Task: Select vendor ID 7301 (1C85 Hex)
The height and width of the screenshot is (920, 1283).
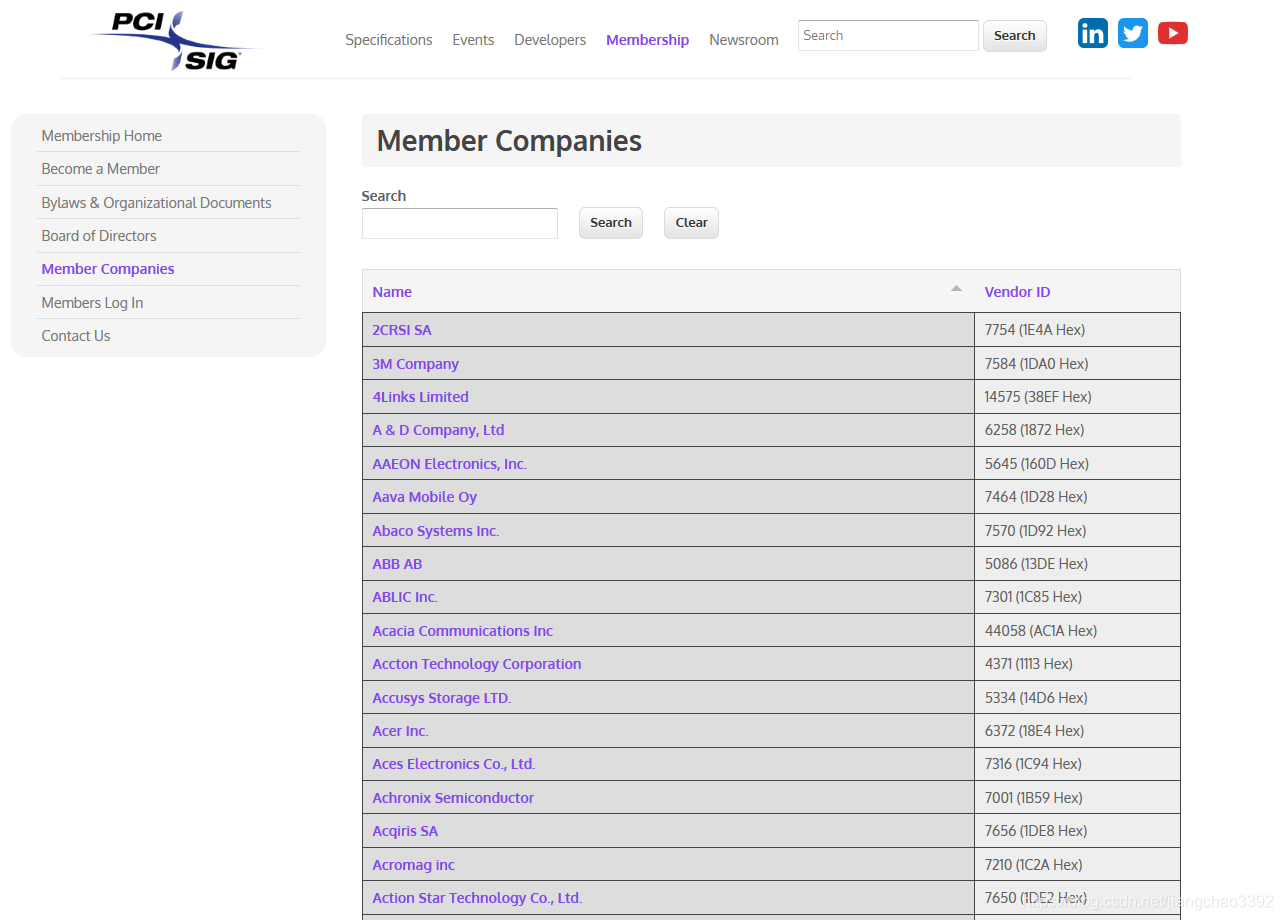Action: pyautogui.click(x=1033, y=597)
